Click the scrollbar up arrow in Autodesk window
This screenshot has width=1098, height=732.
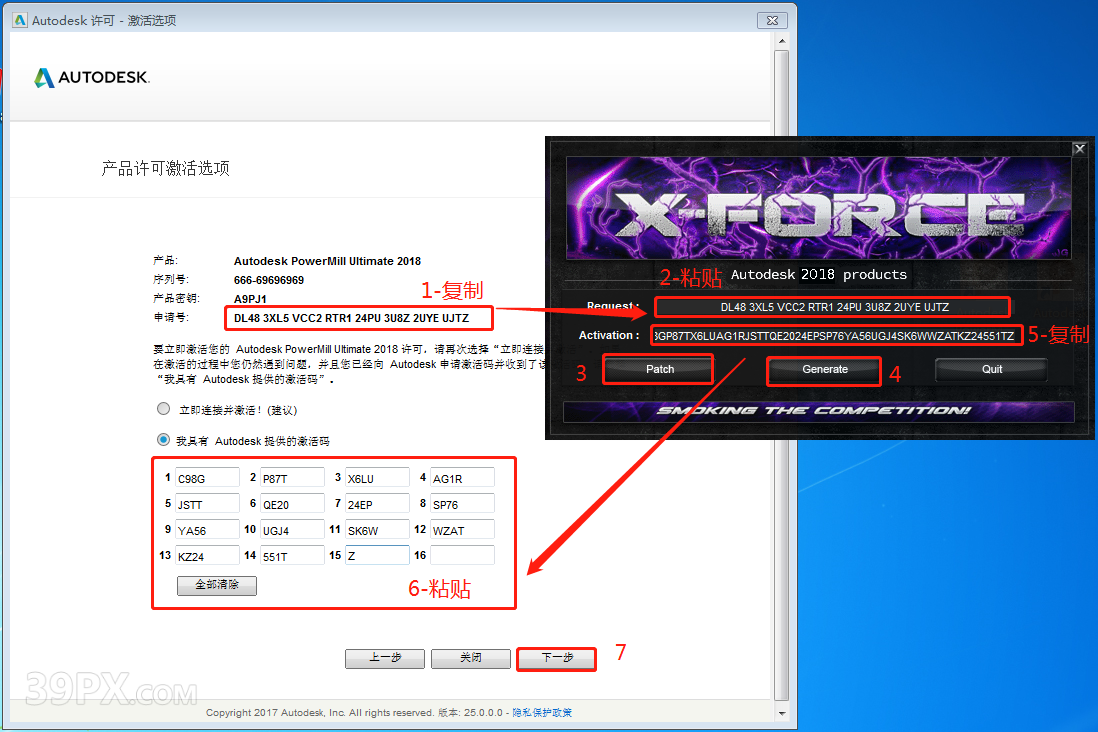[x=781, y=41]
